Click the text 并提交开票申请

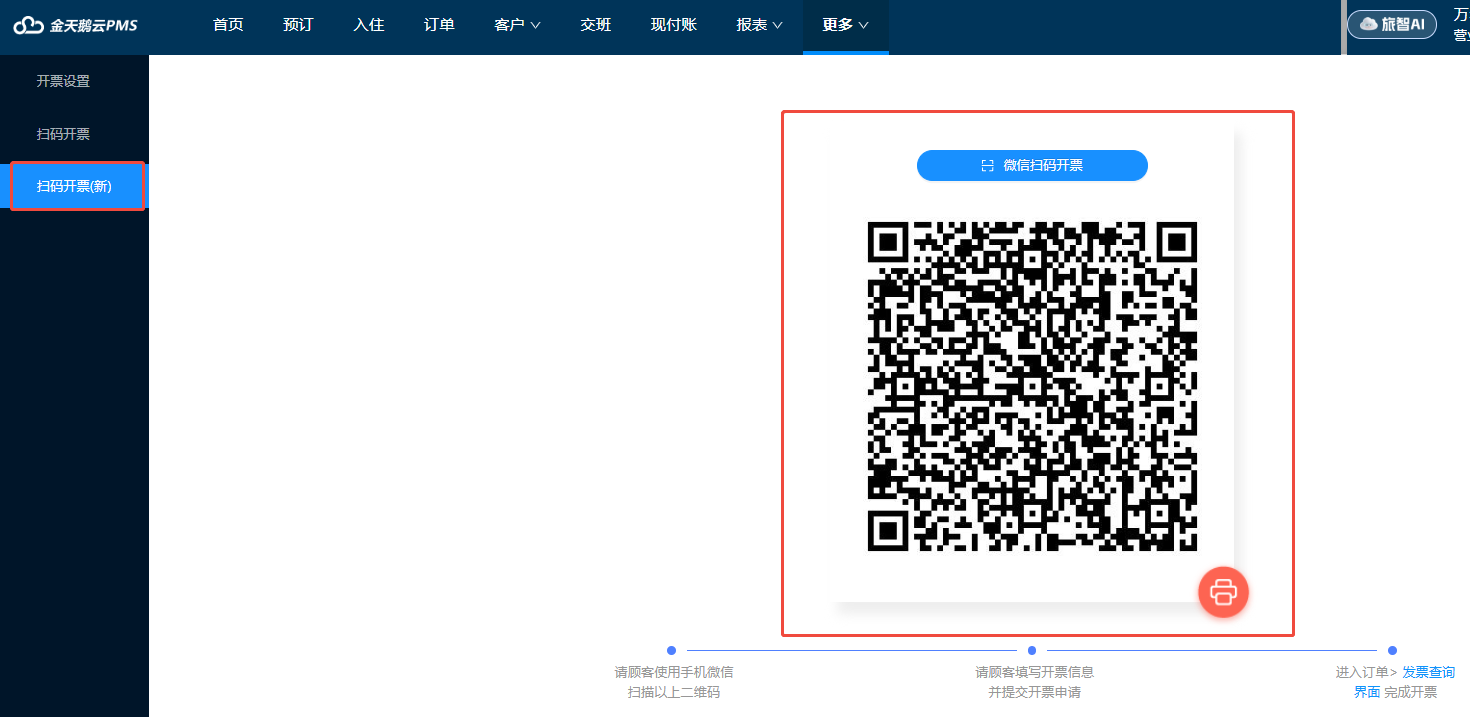click(x=1035, y=692)
